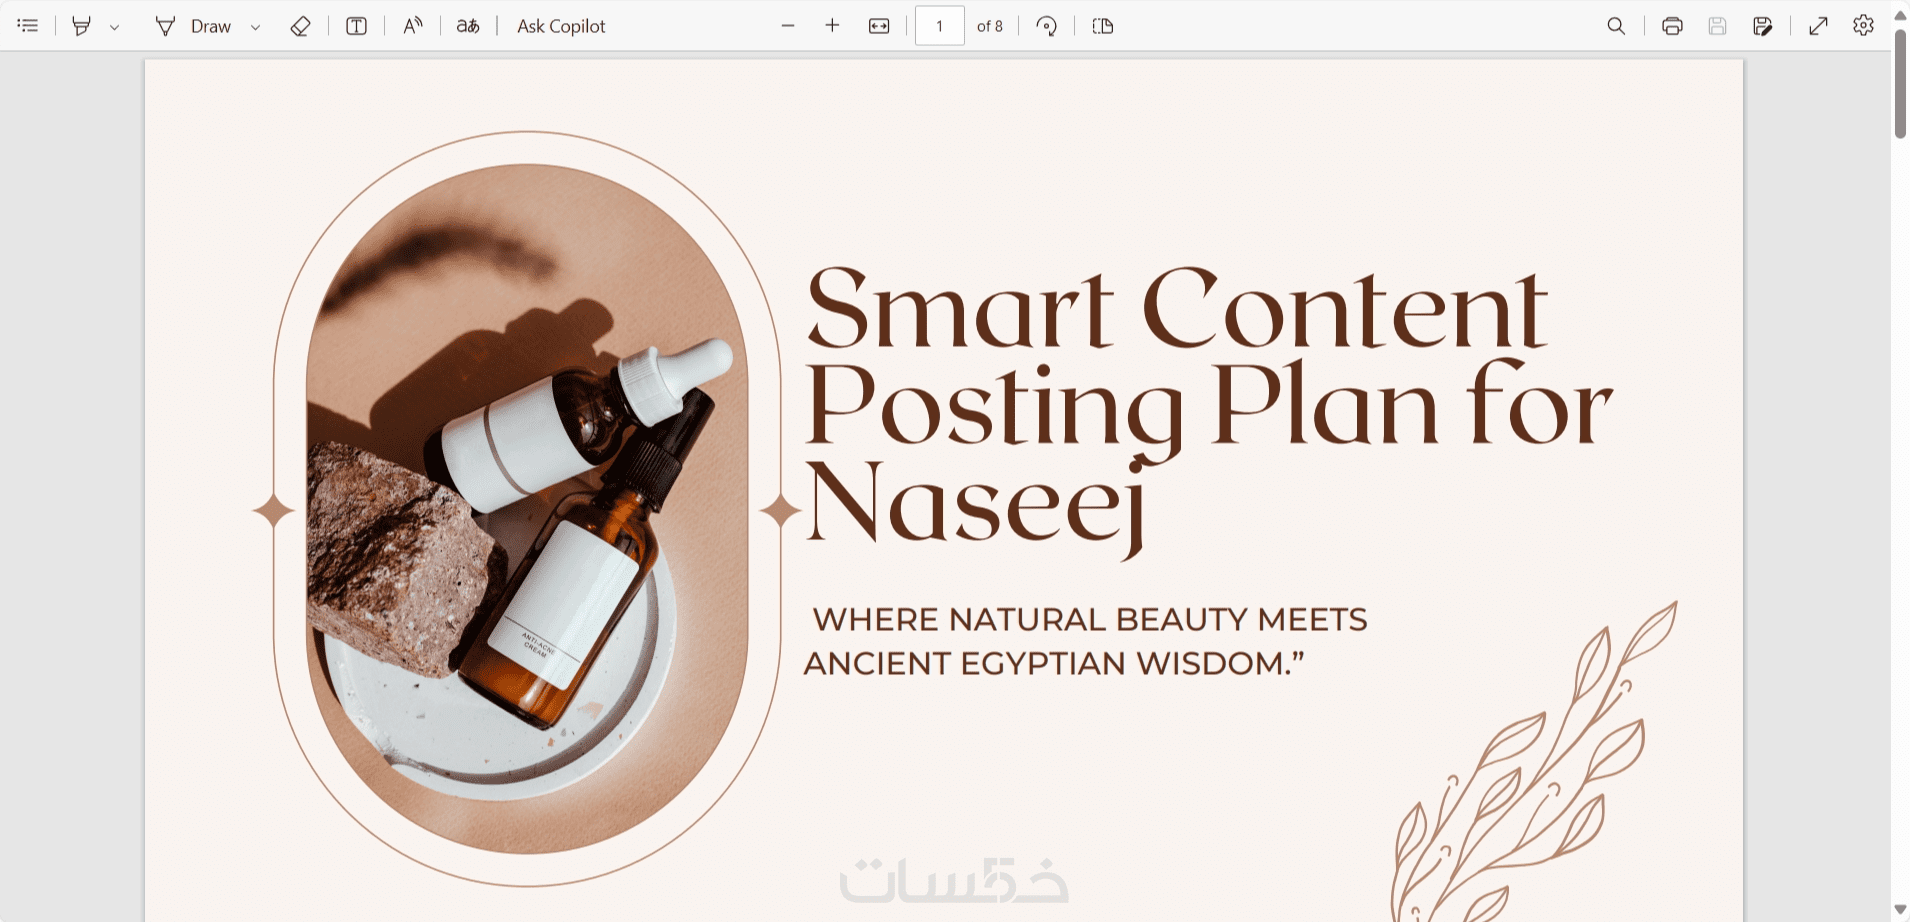Open the table of contents panel
1910x922 pixels.
click(x=28, y=26)
